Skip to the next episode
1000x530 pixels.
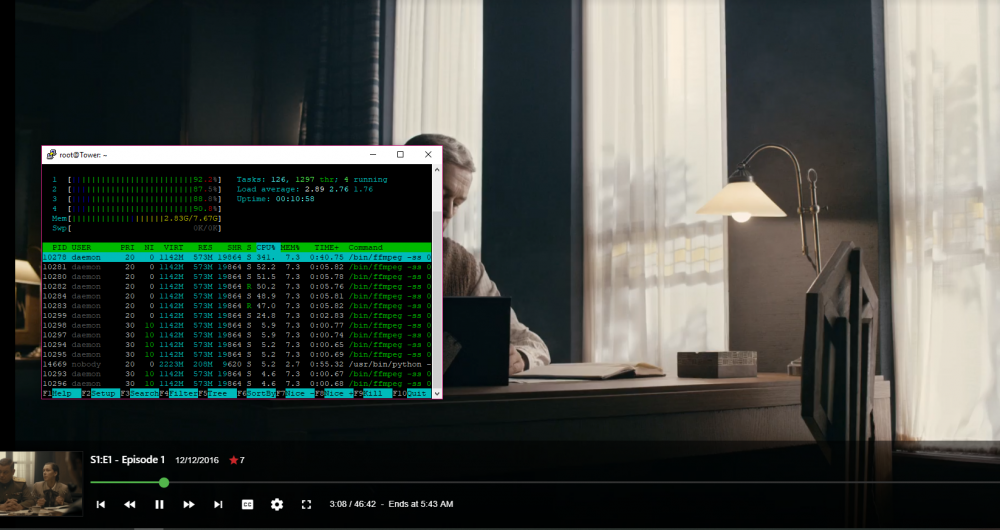(x=218, y=504)
